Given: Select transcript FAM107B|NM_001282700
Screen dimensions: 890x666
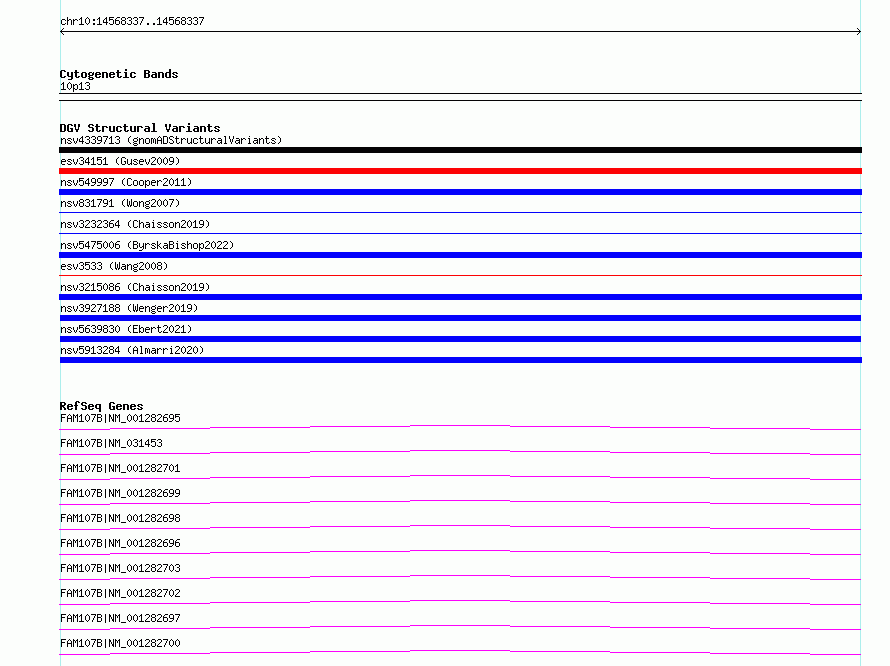Looking at the screenshot, I should click(x=120, y=643).
